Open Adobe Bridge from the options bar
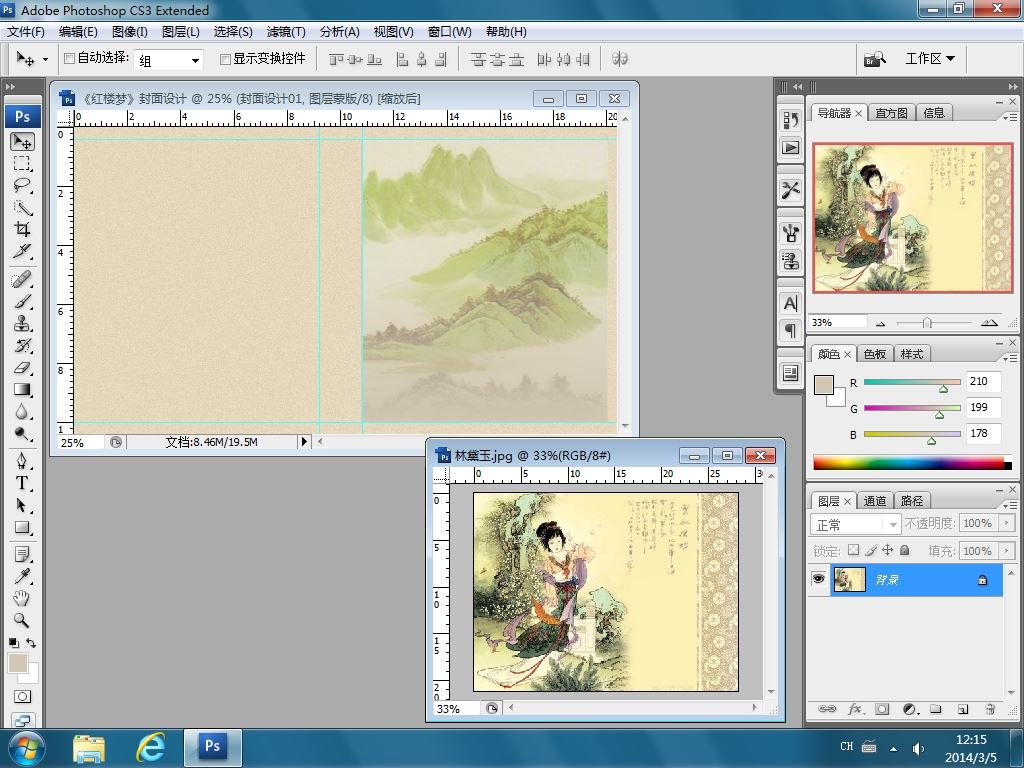 point(874,59)
